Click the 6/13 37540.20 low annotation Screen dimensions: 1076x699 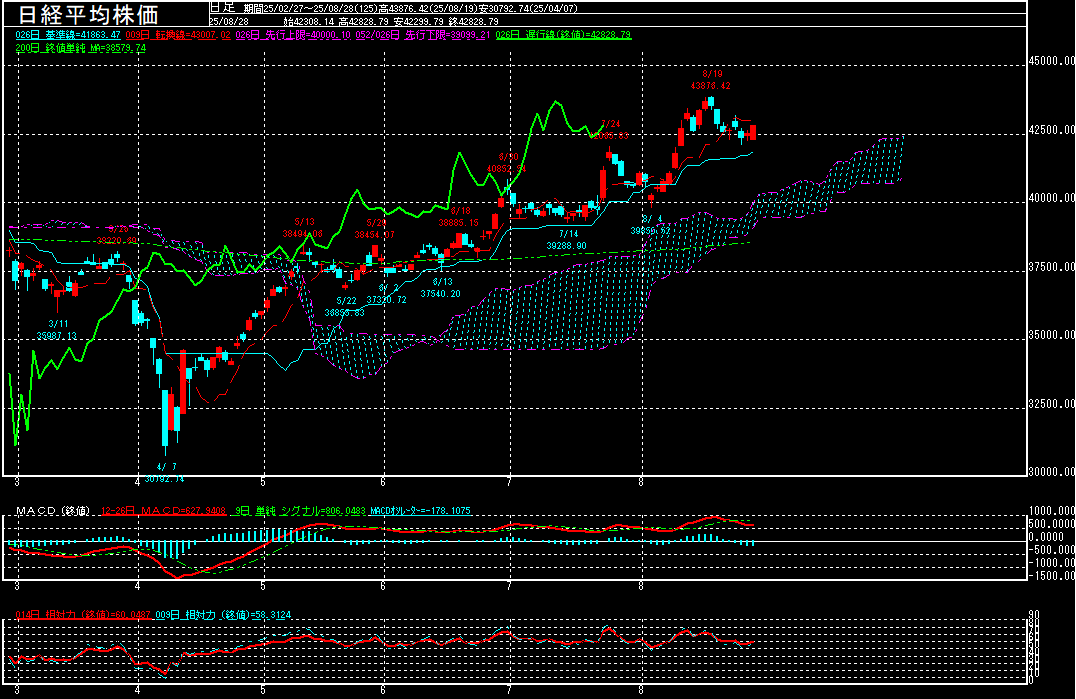point(441,287)
